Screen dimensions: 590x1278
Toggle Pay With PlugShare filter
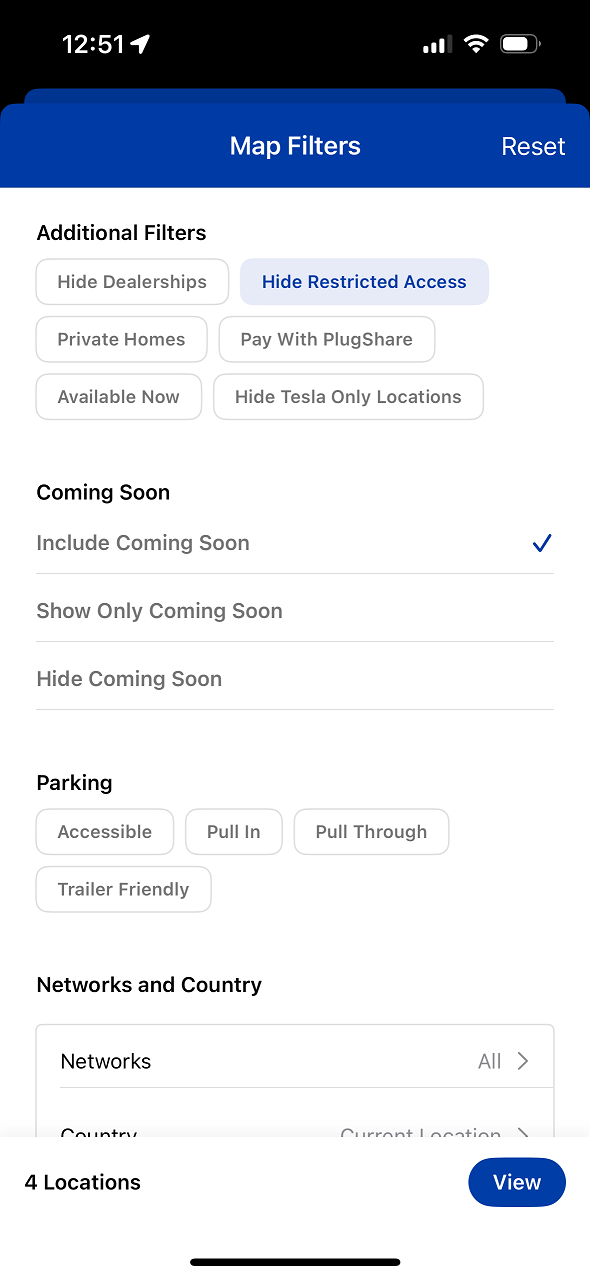tap(327, 339)
